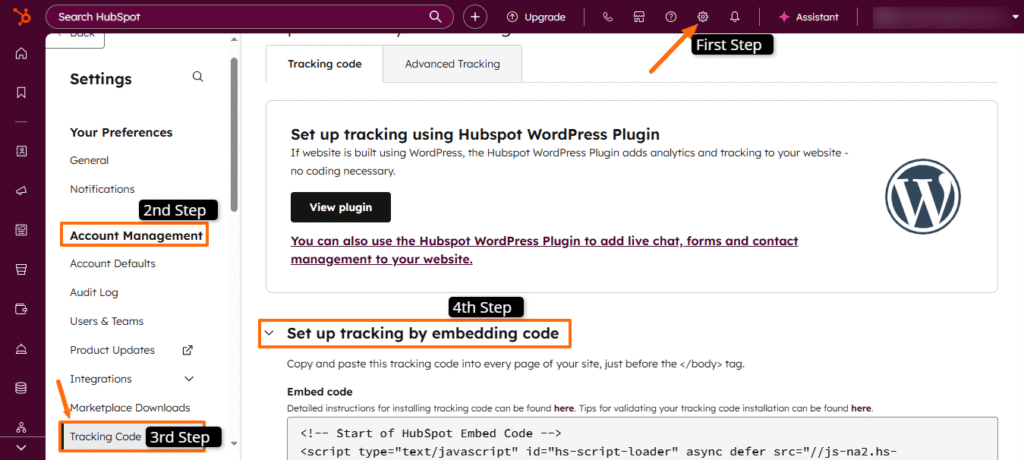Open Marketplace Downloads settings

click(130, 408)
